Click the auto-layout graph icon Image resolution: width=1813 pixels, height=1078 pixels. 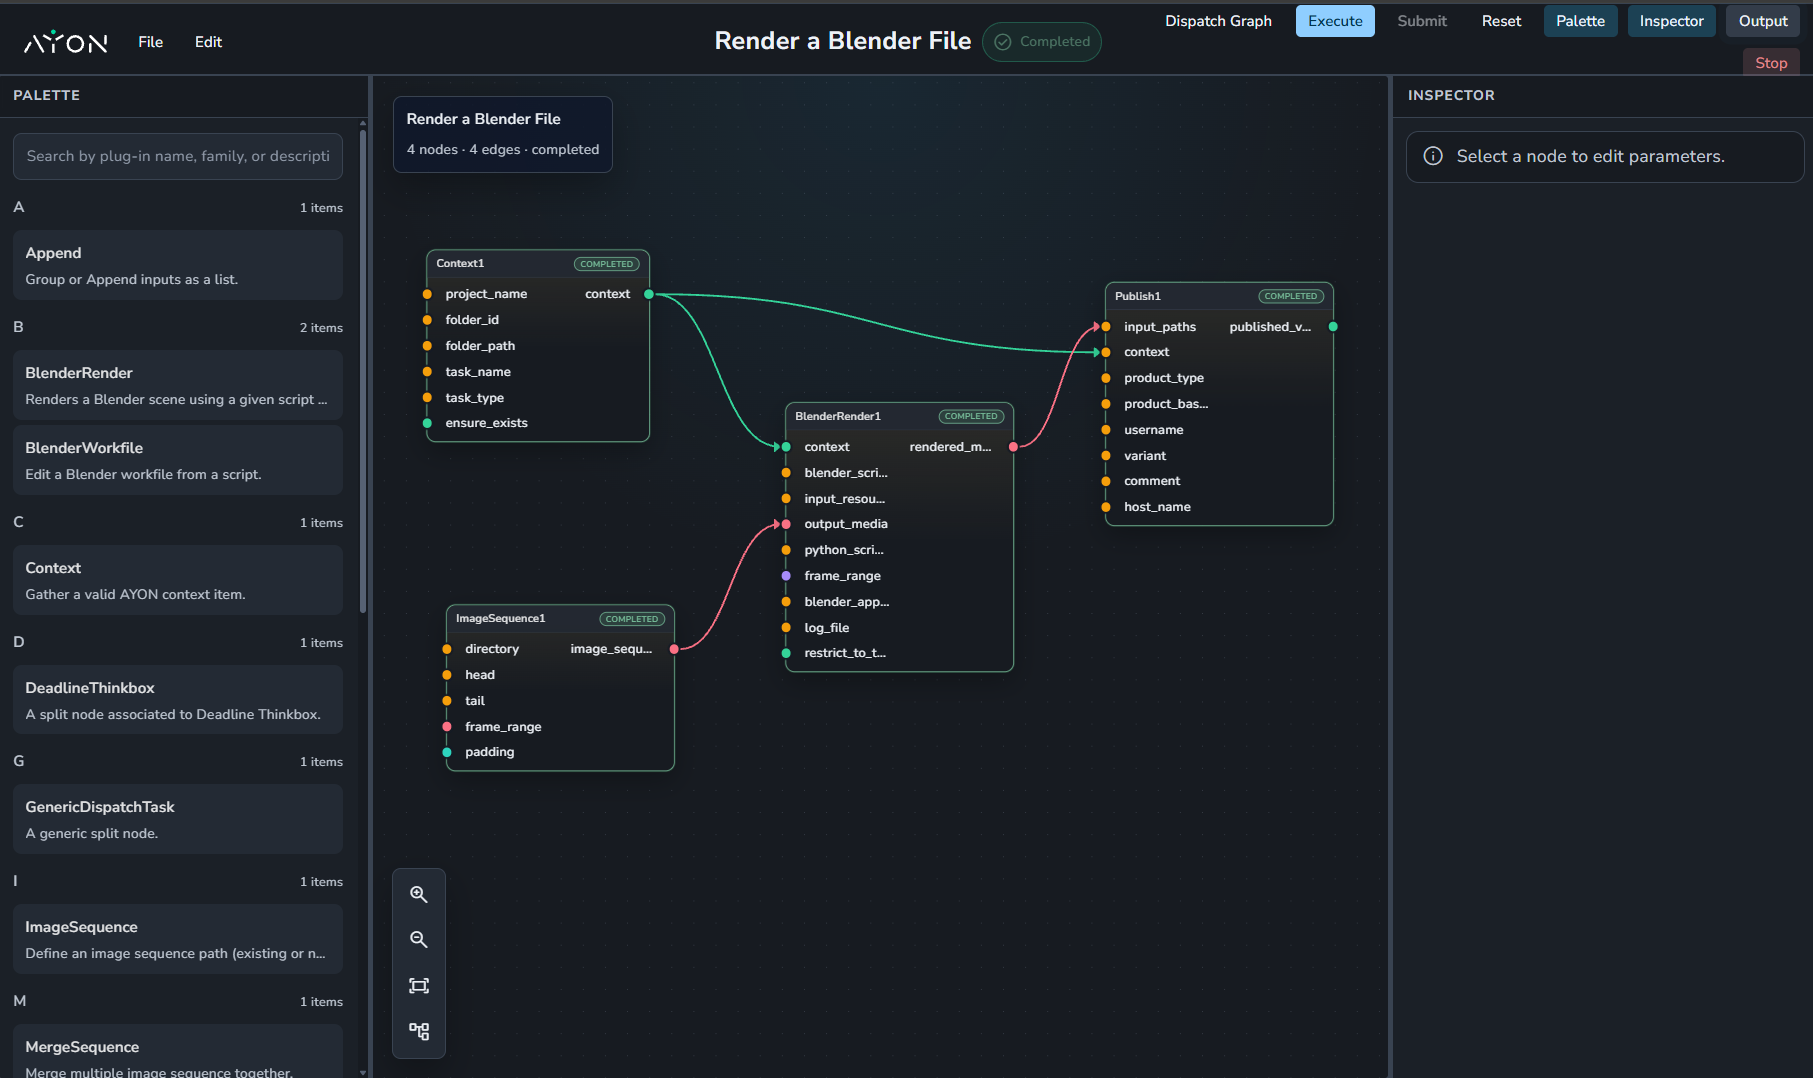tap(419, 1031)
